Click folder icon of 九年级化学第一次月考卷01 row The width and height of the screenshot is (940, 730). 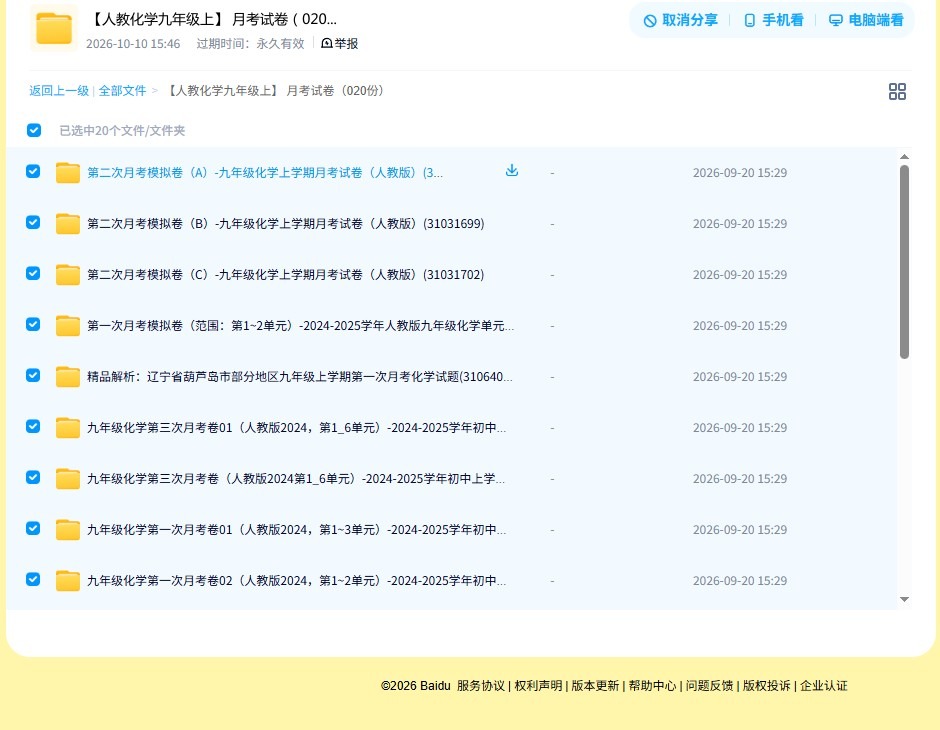pos(68,529)
